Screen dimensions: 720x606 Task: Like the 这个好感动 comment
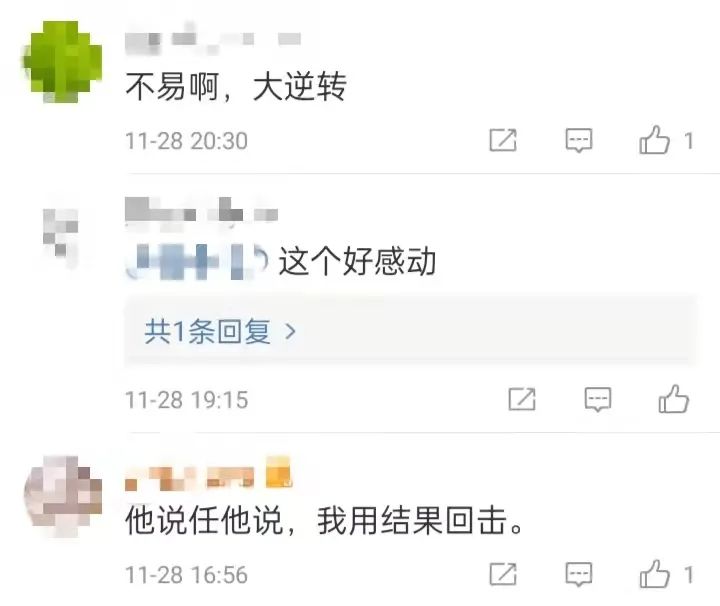674,398
